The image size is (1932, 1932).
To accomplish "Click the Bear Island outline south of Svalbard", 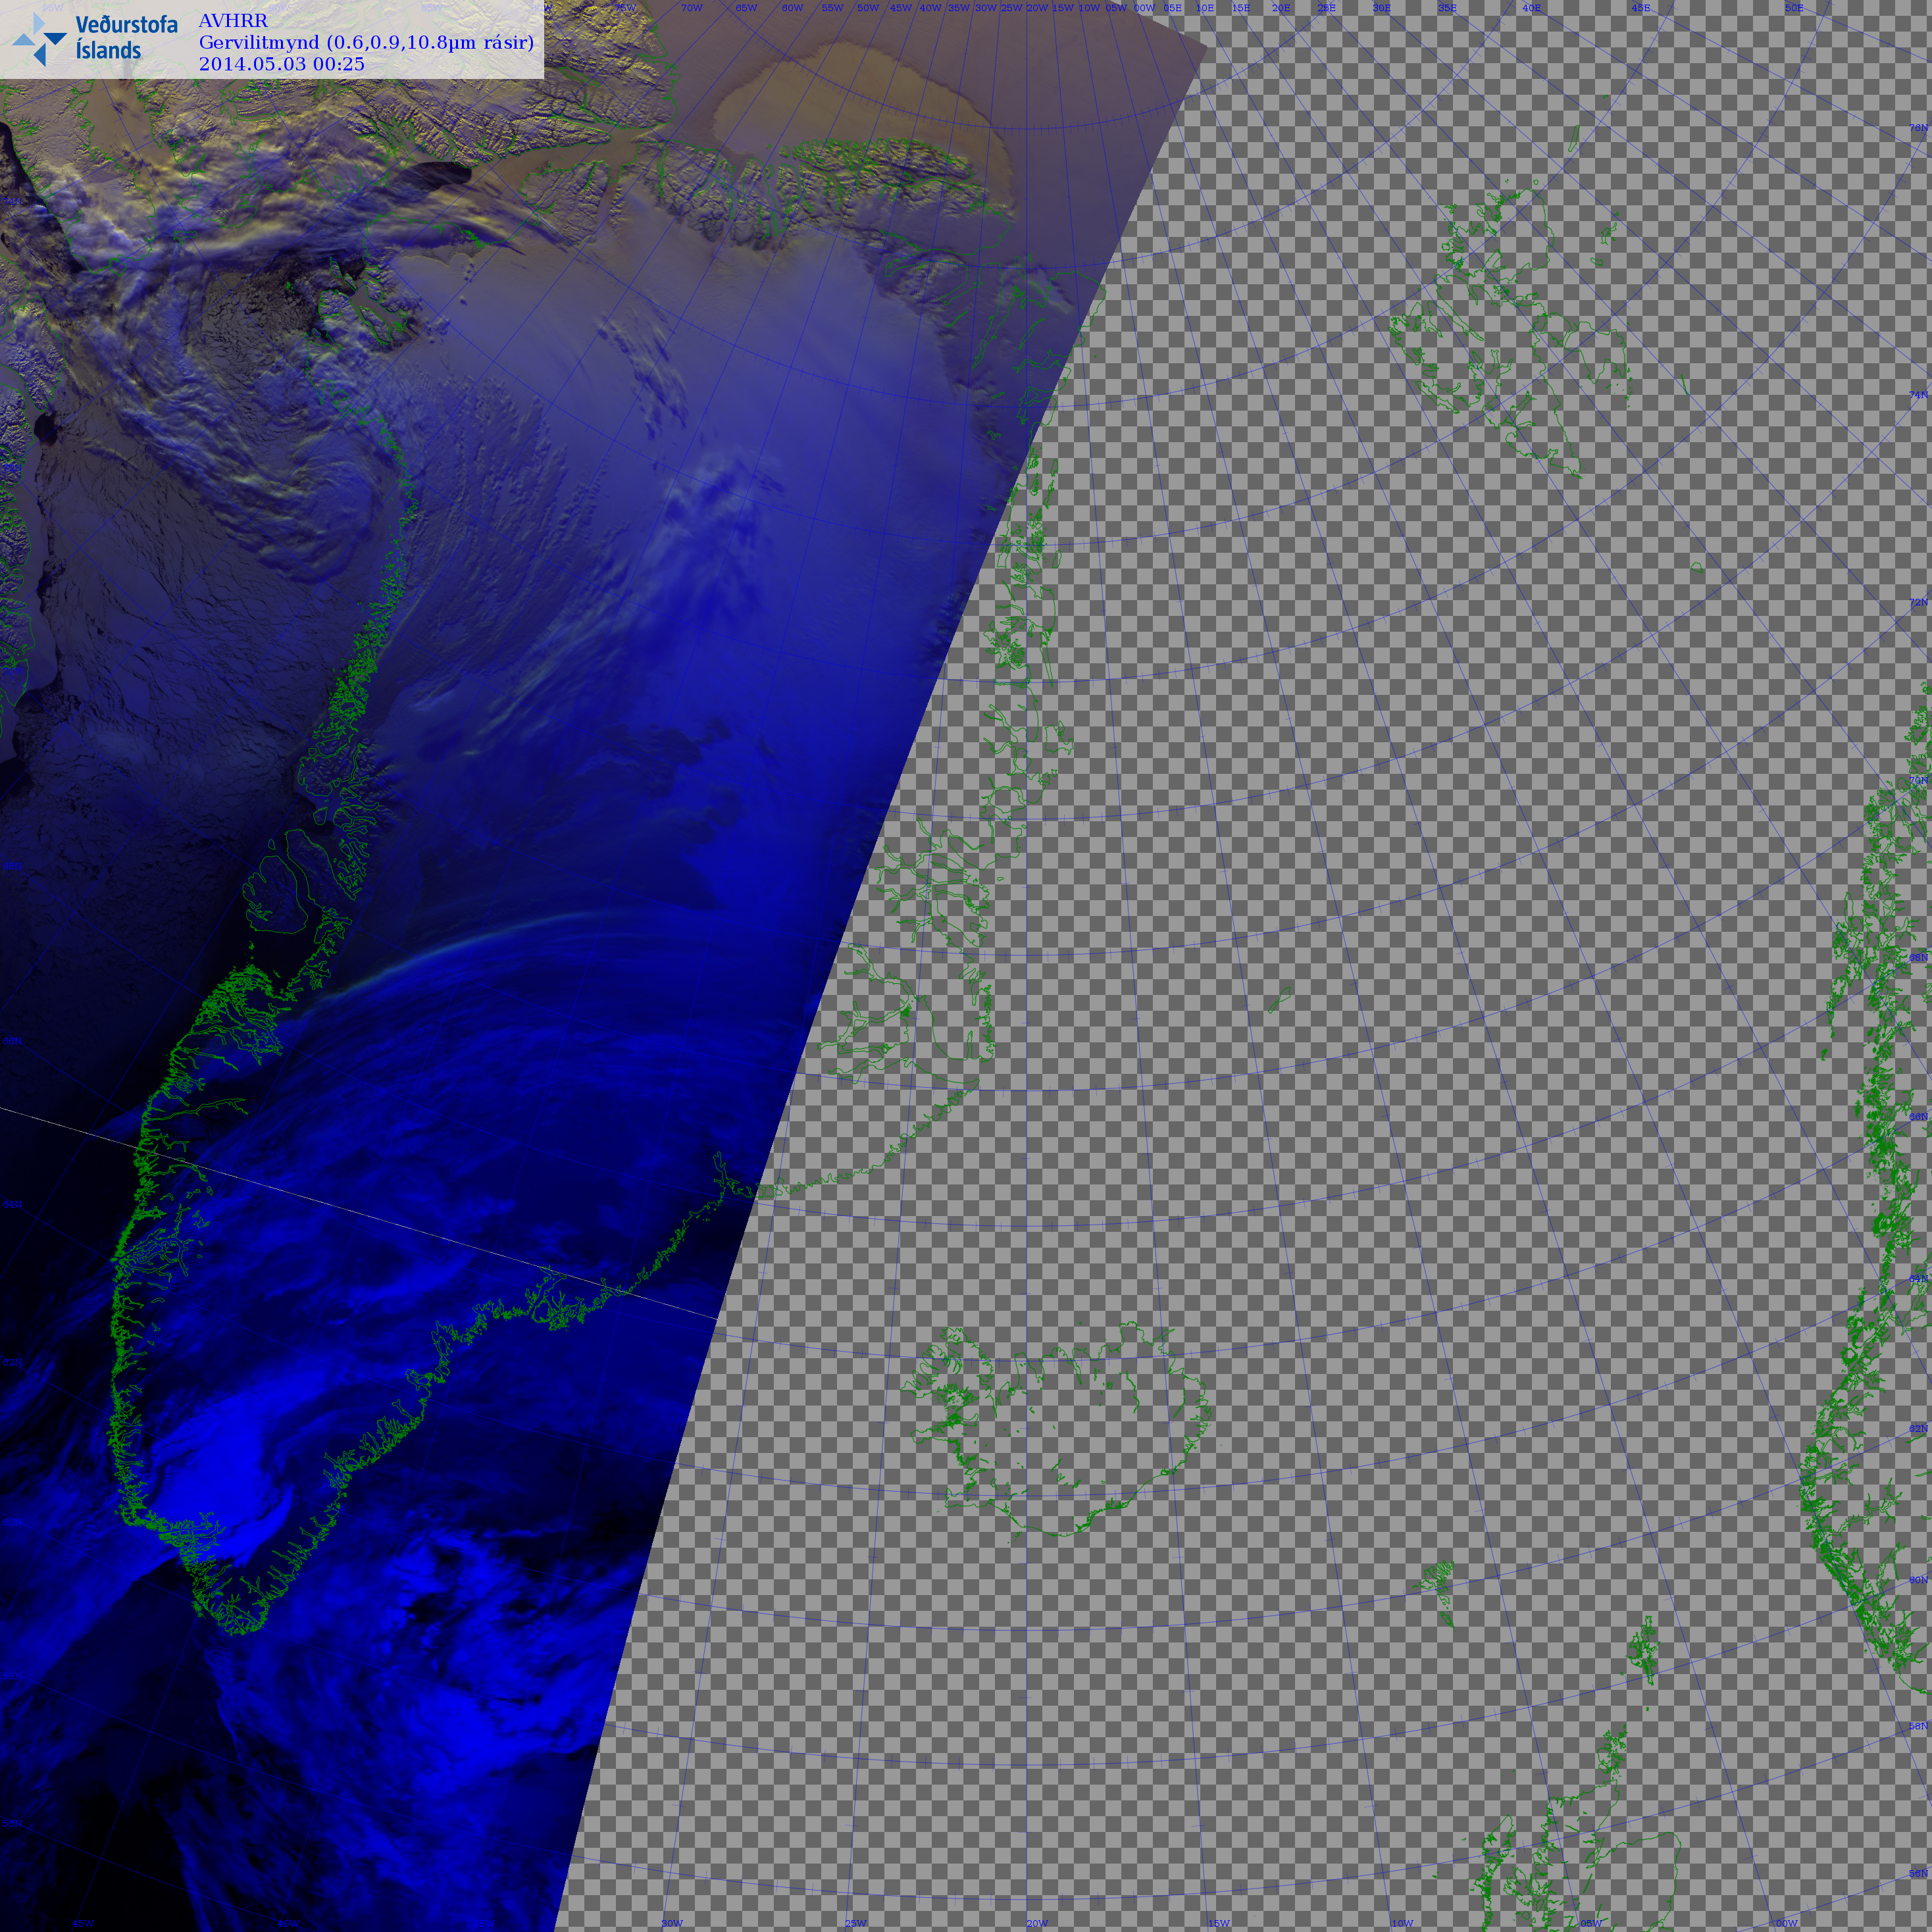I will pos(1697,568).
